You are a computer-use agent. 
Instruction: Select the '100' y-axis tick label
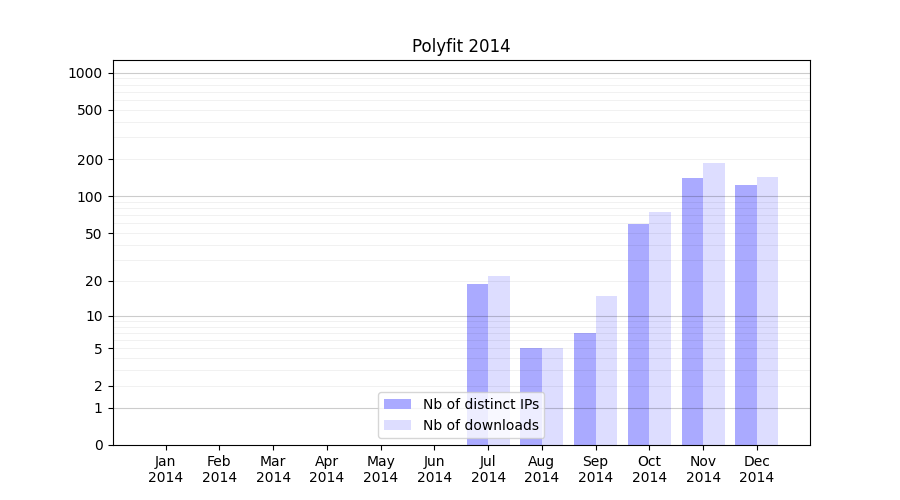click(91, 197)
